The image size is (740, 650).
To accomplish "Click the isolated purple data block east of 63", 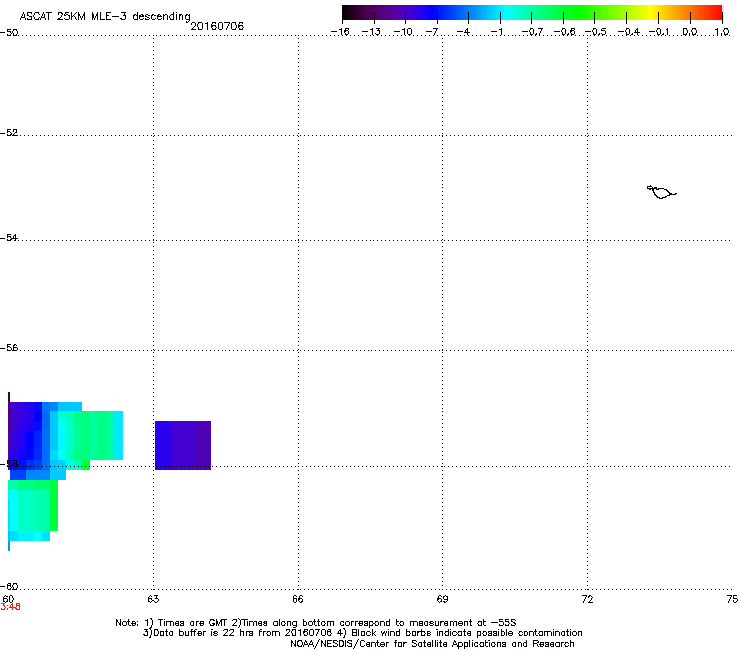I will point(183,445).
